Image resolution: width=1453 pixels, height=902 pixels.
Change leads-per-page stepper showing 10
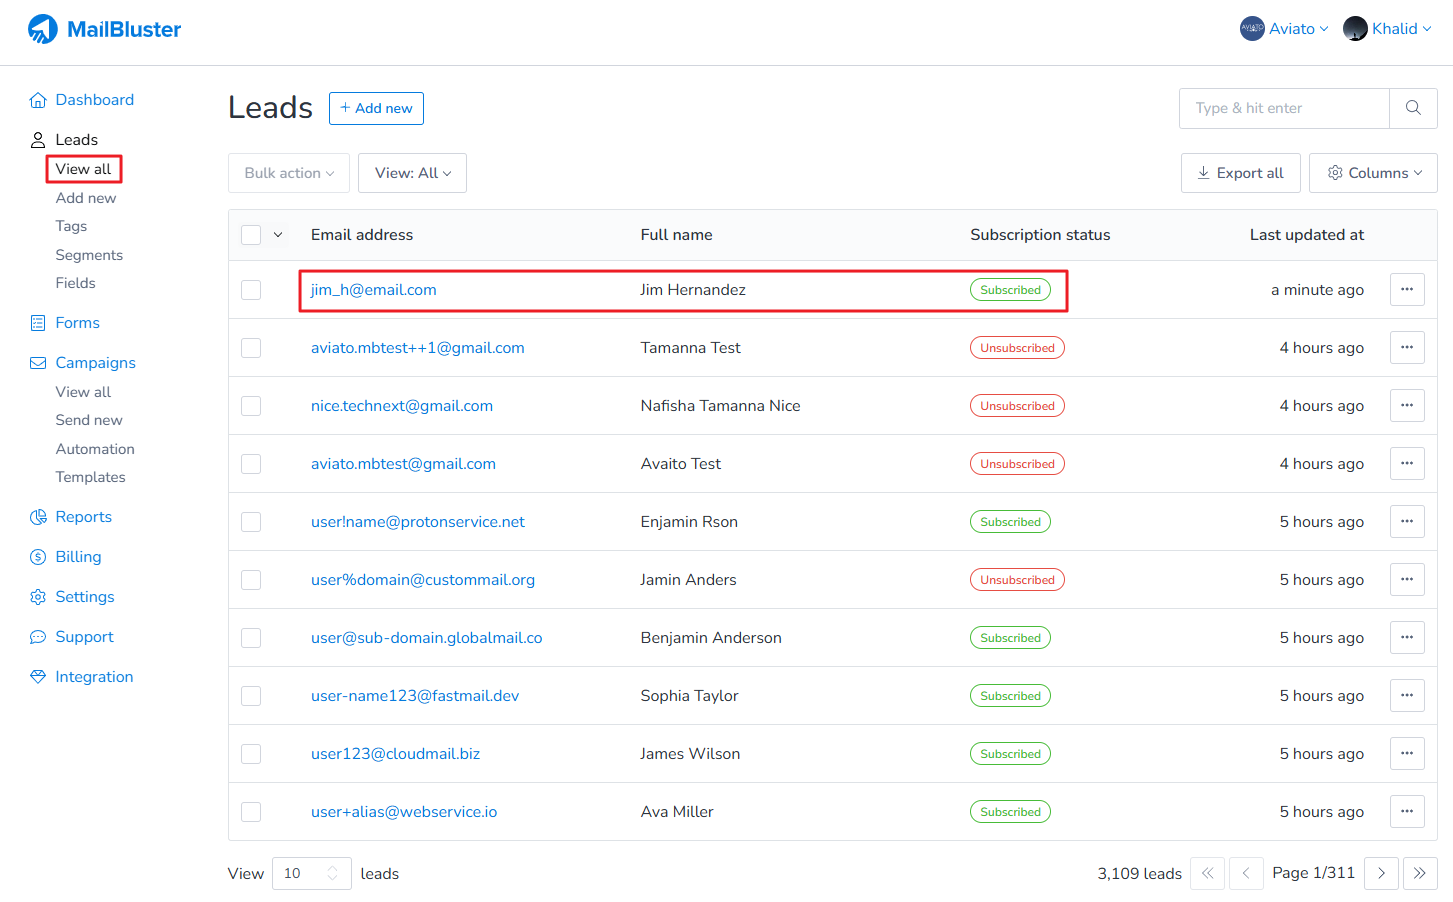click(311, 873)
